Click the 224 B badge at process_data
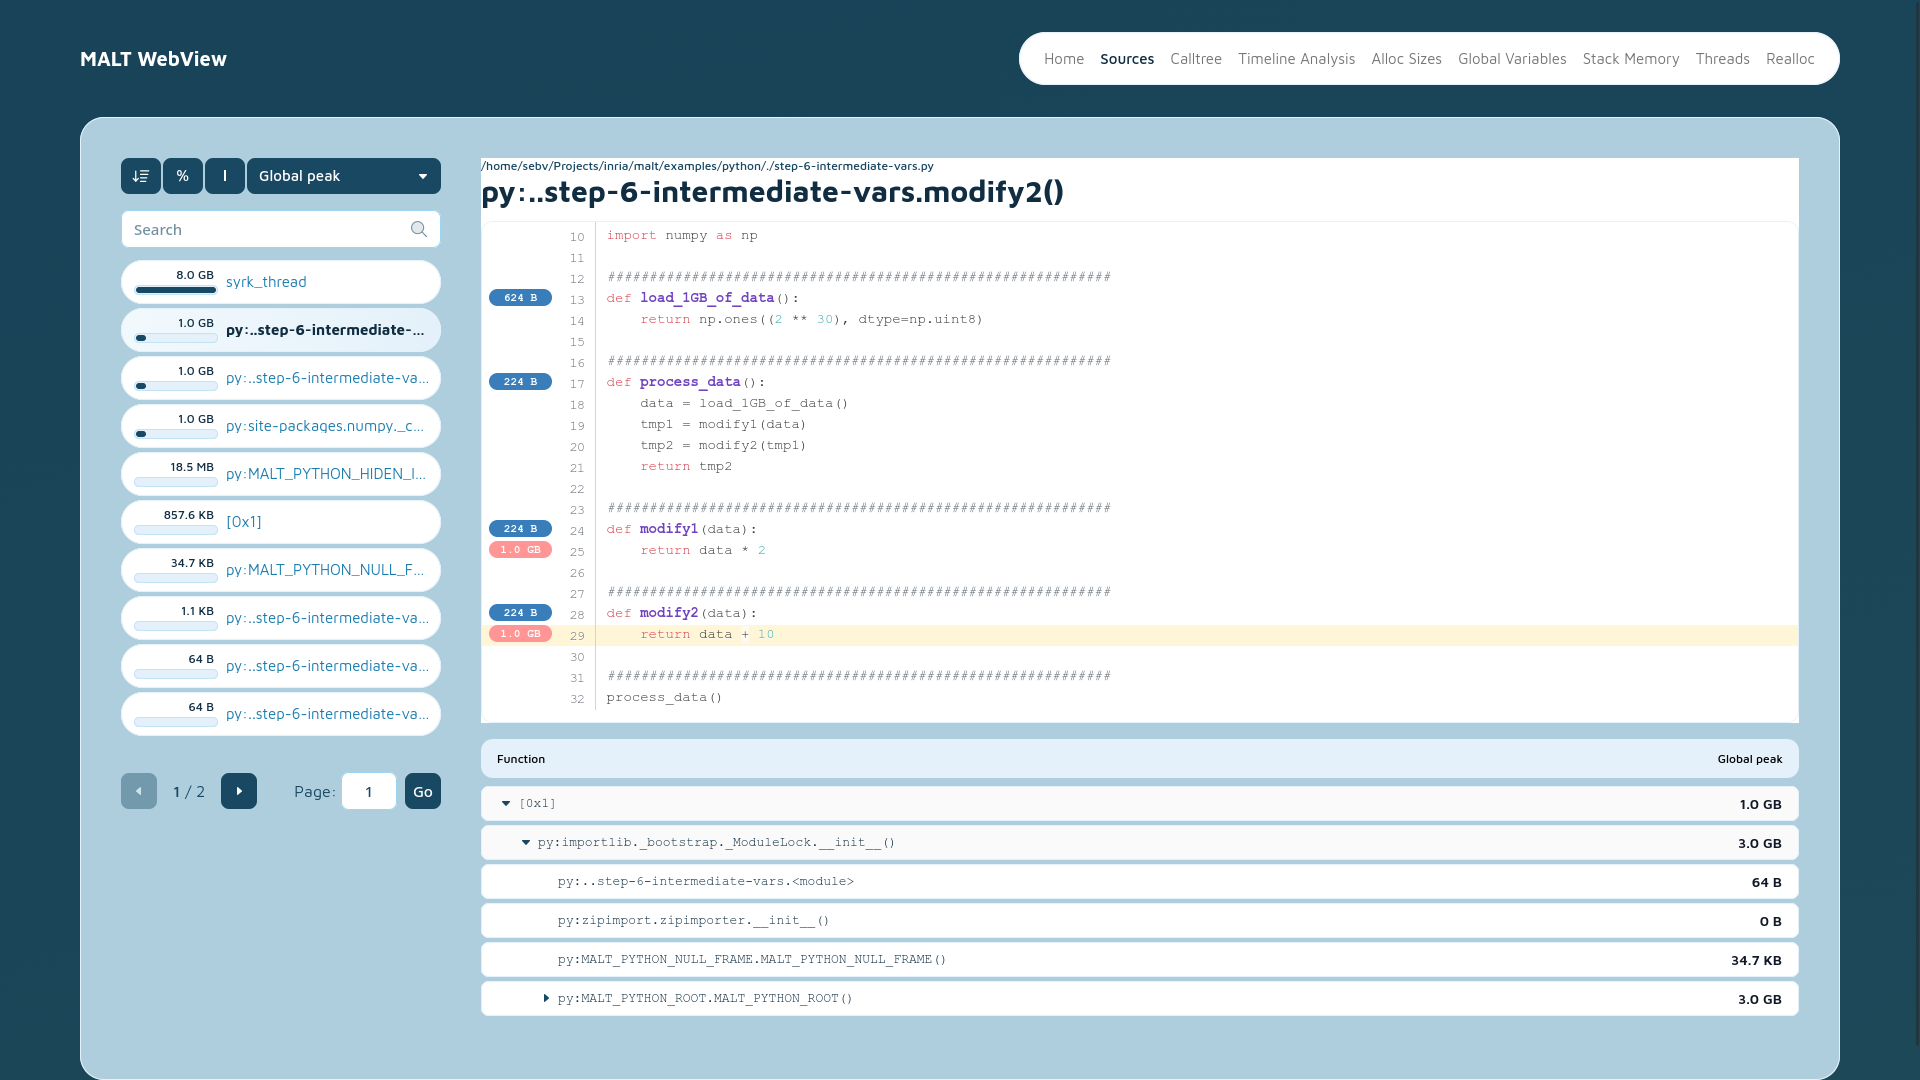 [x=520, y=382]
